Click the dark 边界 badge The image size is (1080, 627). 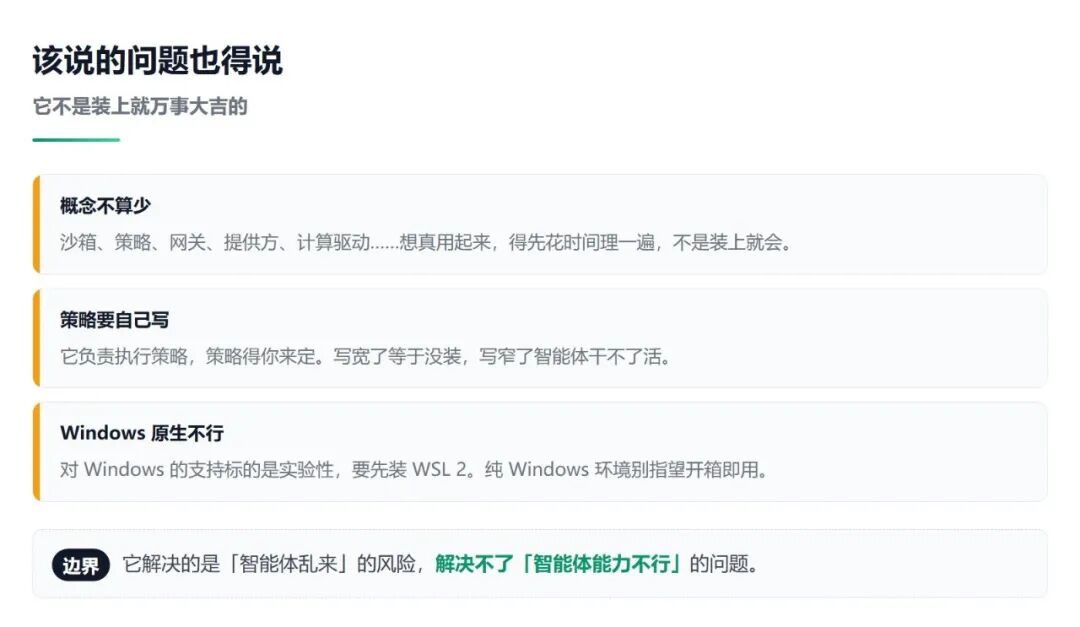pyautogui.click(x=81, y=566)
